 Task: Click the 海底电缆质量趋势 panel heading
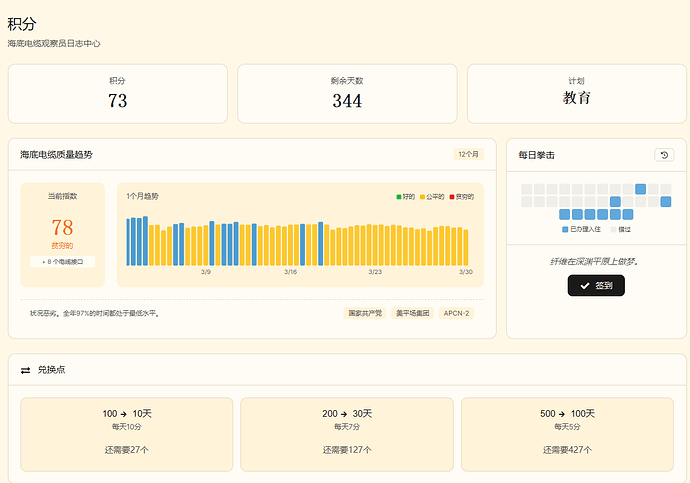pos(56,154)
